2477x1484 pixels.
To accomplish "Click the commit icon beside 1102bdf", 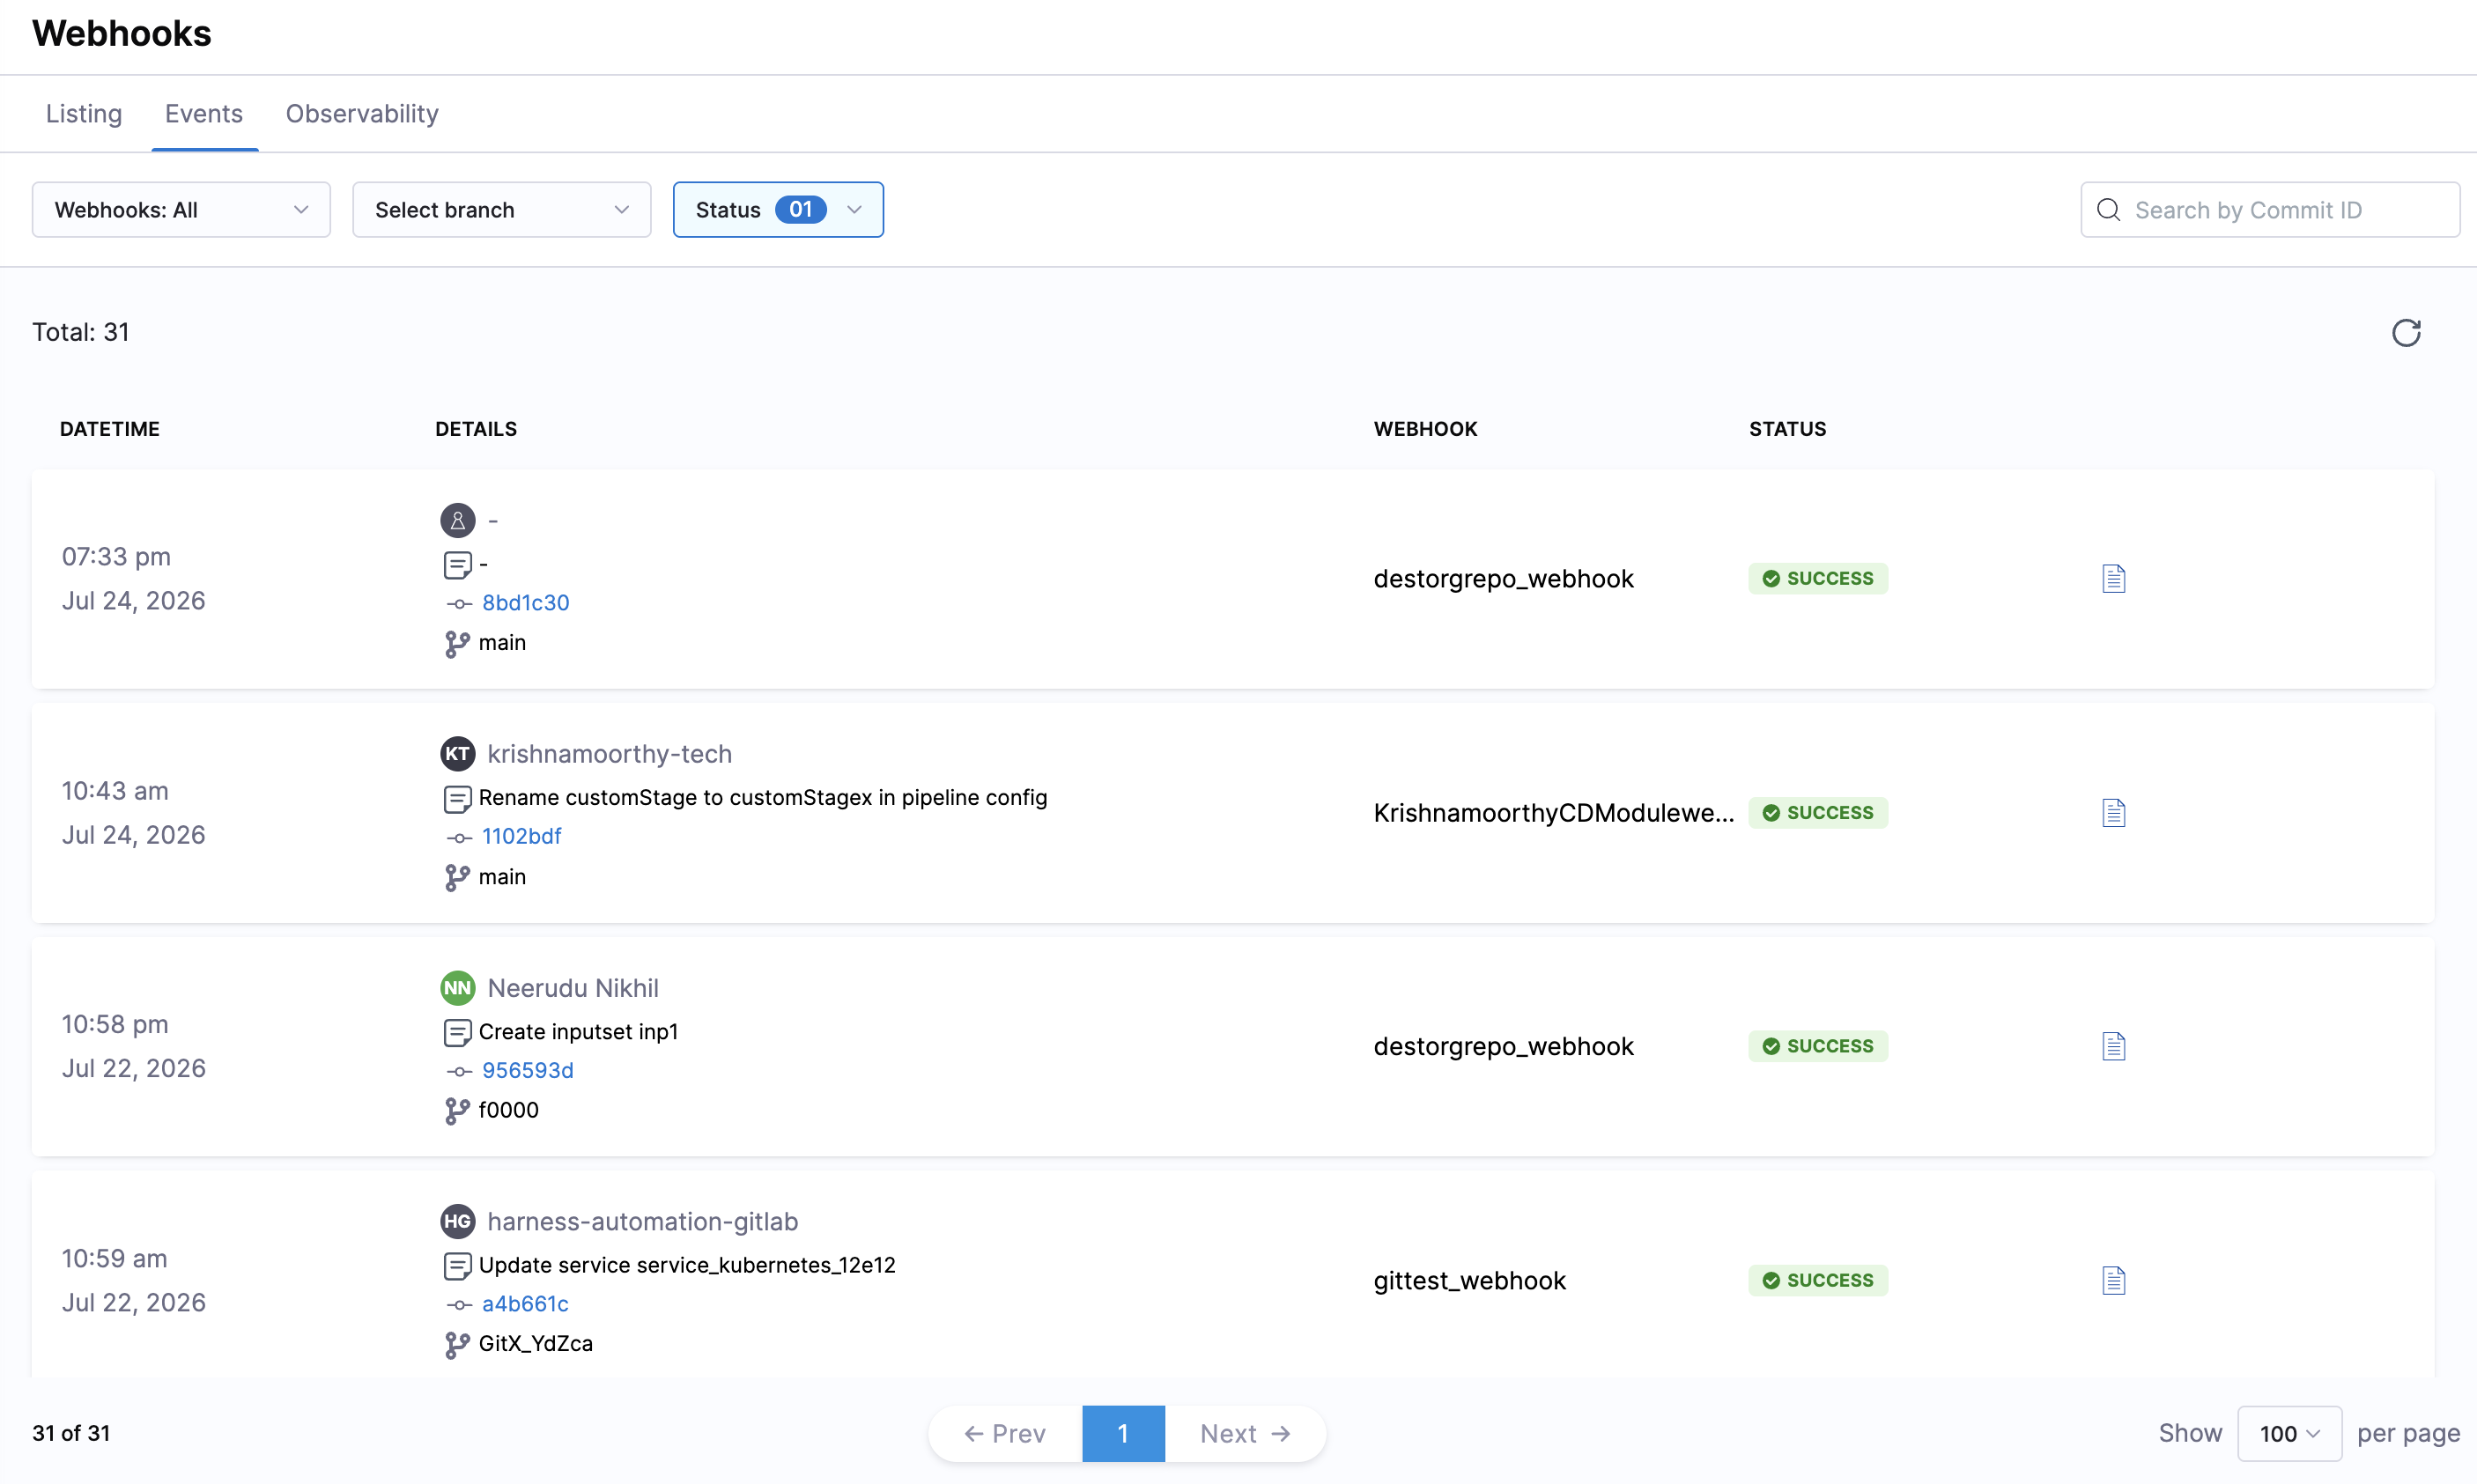I will point(458,838).
